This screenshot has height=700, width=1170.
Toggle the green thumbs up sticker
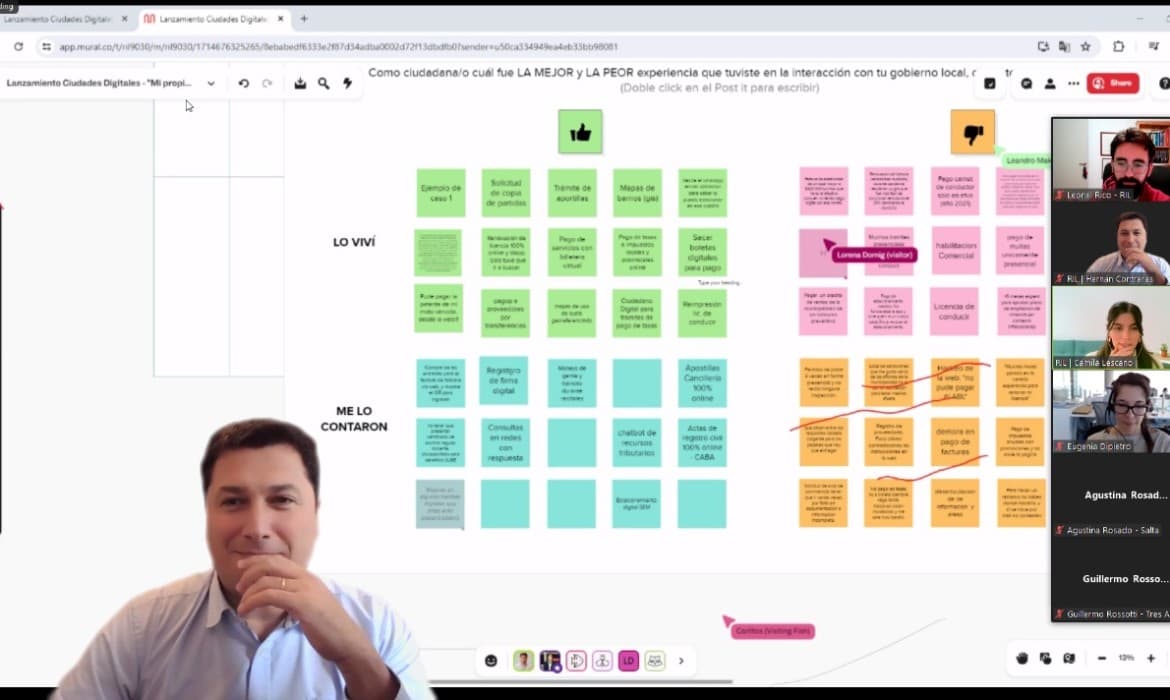tap(580, 132)
